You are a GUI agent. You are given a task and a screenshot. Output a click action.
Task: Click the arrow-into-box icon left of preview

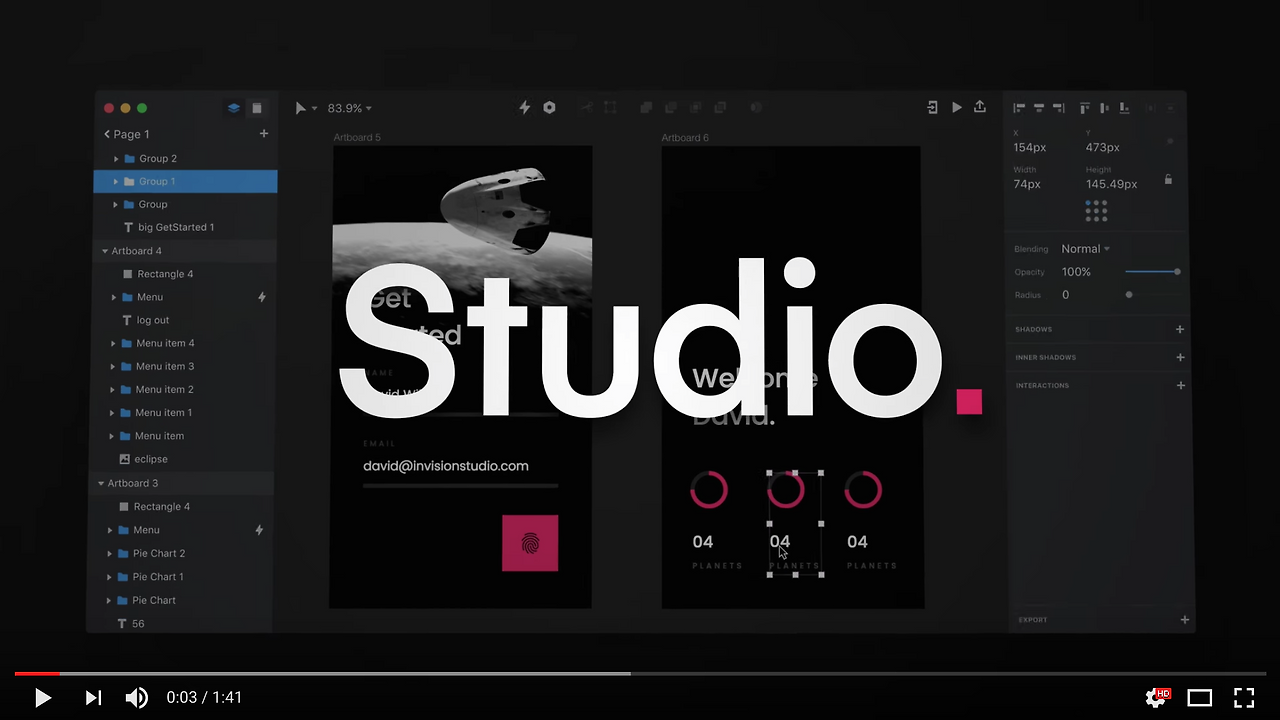(932, 107)
